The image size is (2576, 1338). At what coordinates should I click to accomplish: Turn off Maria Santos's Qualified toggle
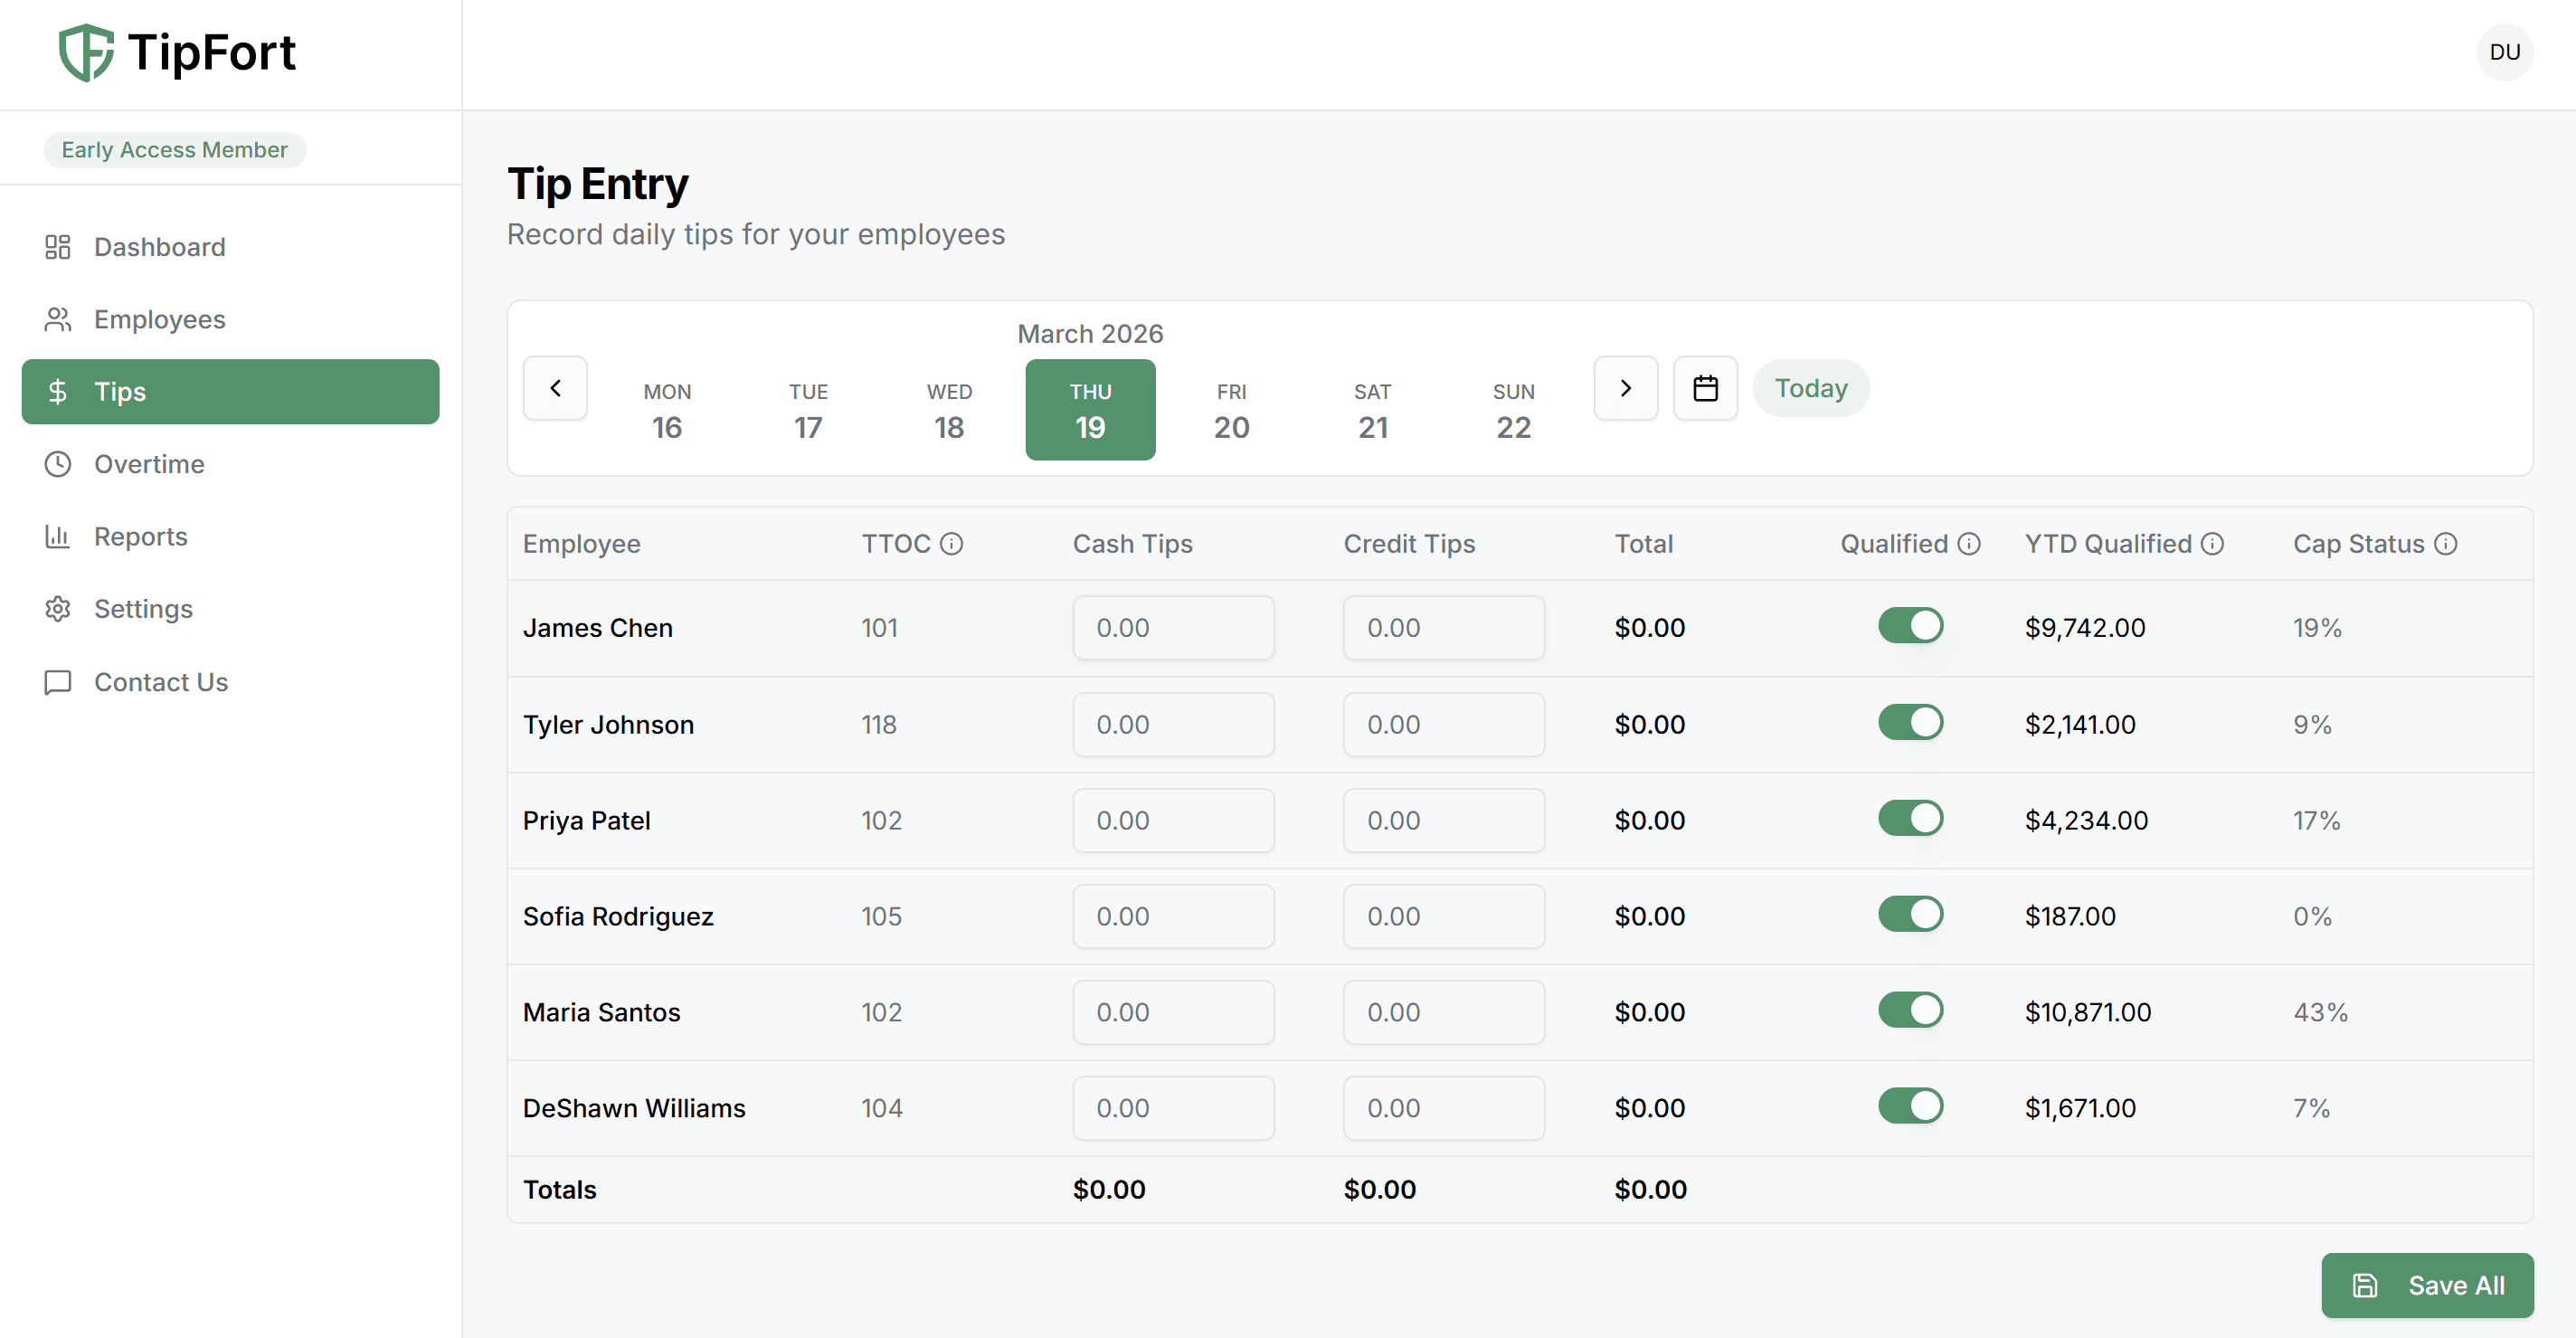(x=1911, y=1010)
